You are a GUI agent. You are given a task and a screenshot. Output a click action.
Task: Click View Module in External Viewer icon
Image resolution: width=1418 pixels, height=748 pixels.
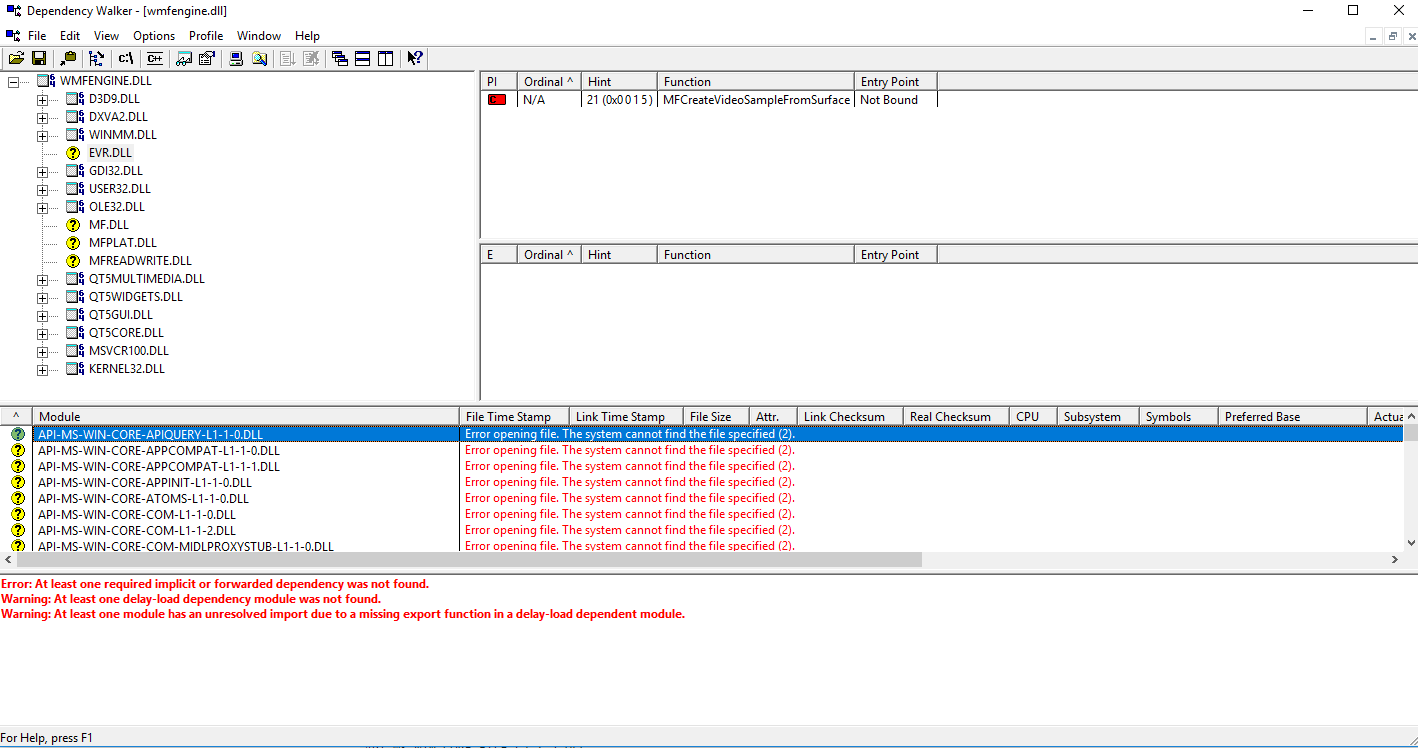click(184, 58)
